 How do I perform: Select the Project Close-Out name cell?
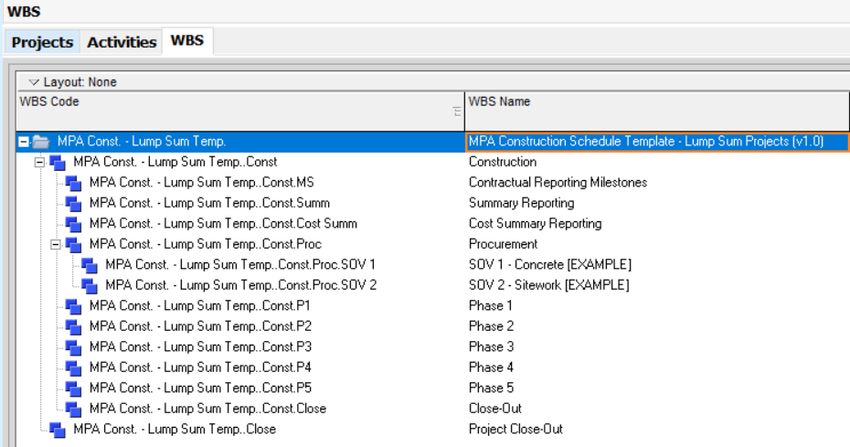tap(516, 429)
